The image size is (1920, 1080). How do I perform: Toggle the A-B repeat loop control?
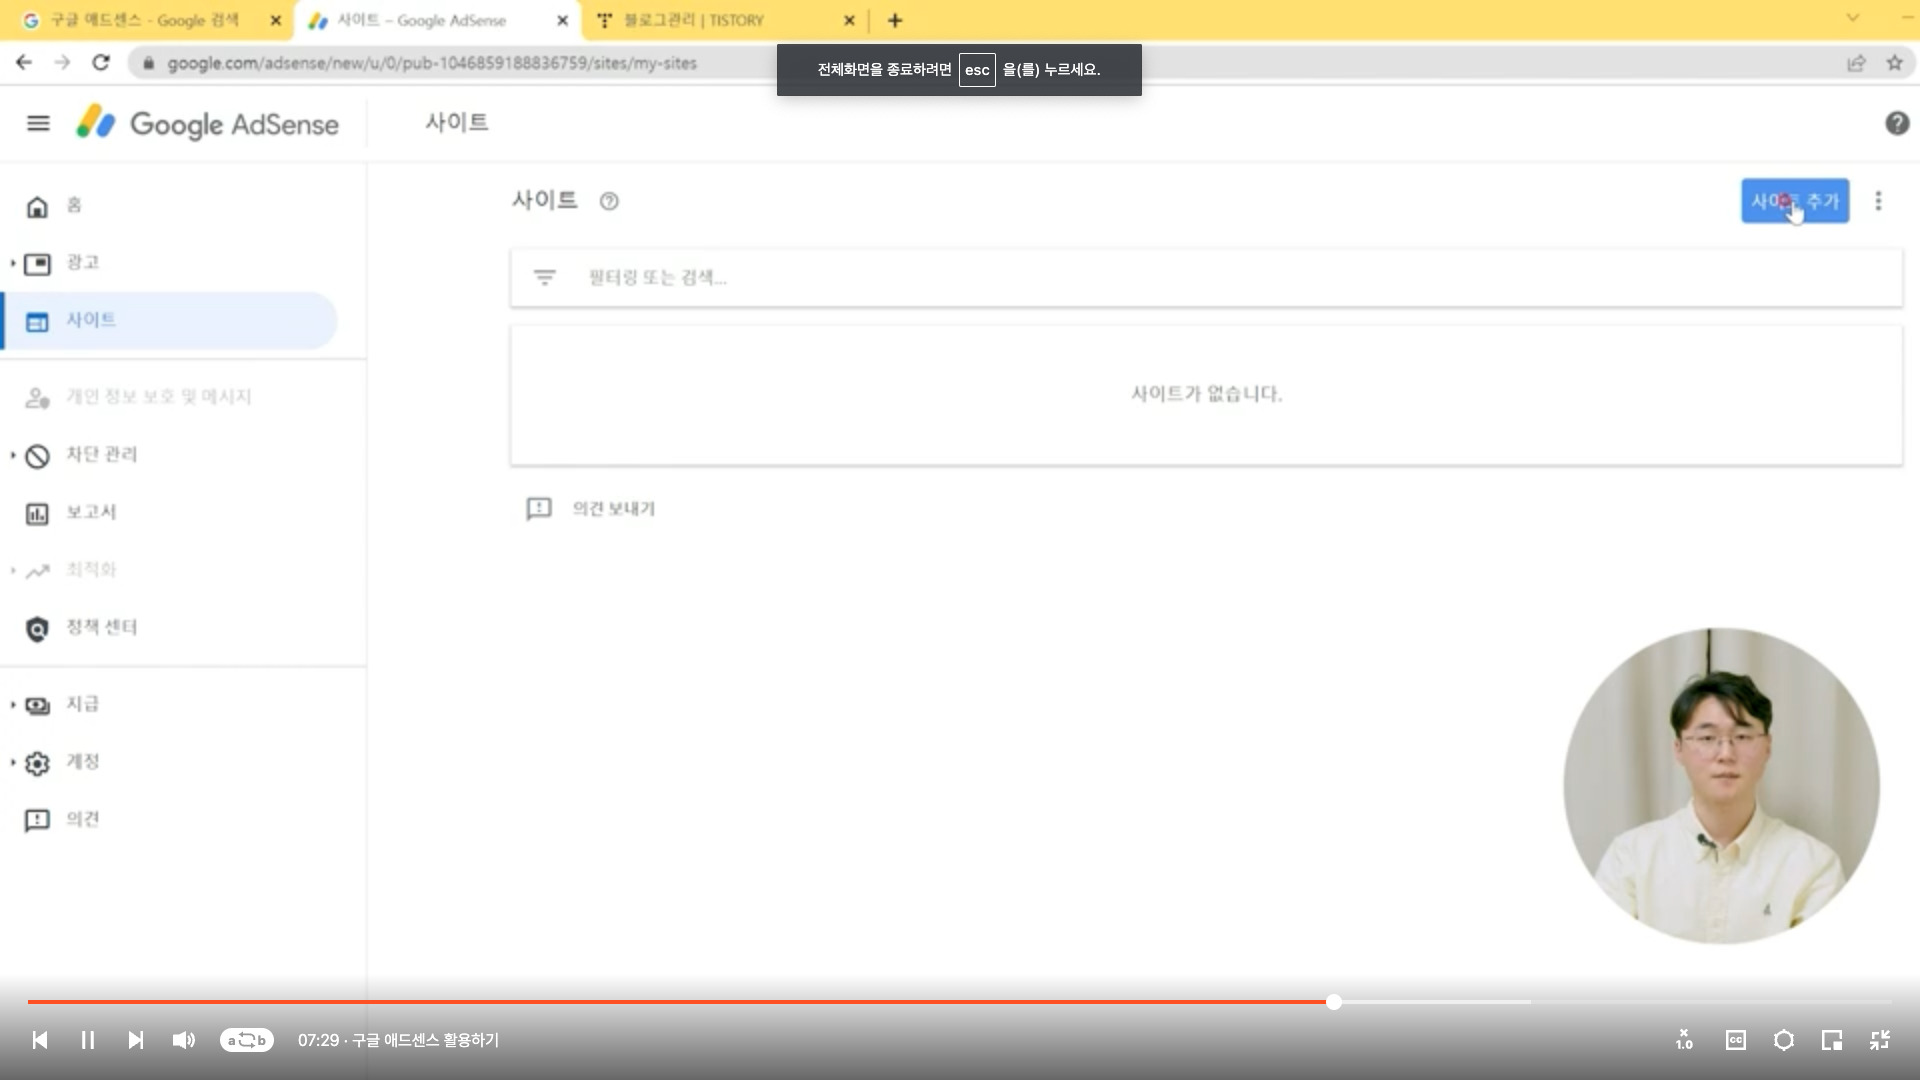(x=246, y=1040)
